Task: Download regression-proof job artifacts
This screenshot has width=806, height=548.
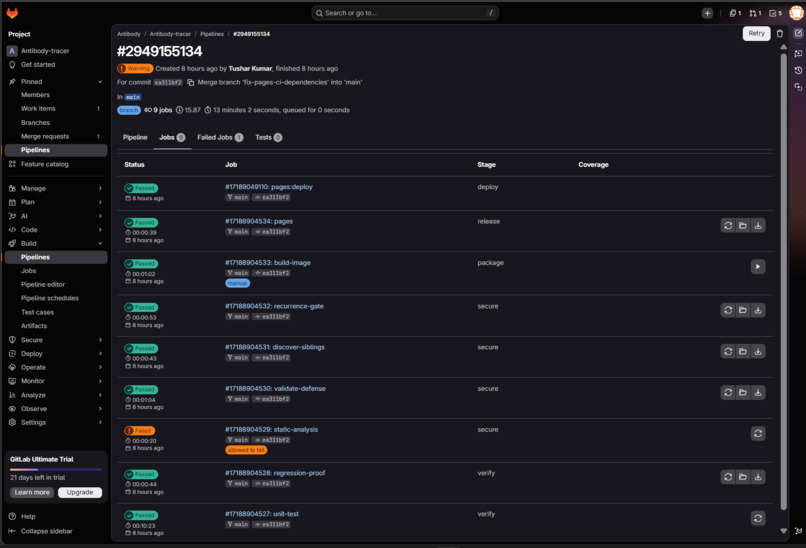Action: tap(758, 477)
